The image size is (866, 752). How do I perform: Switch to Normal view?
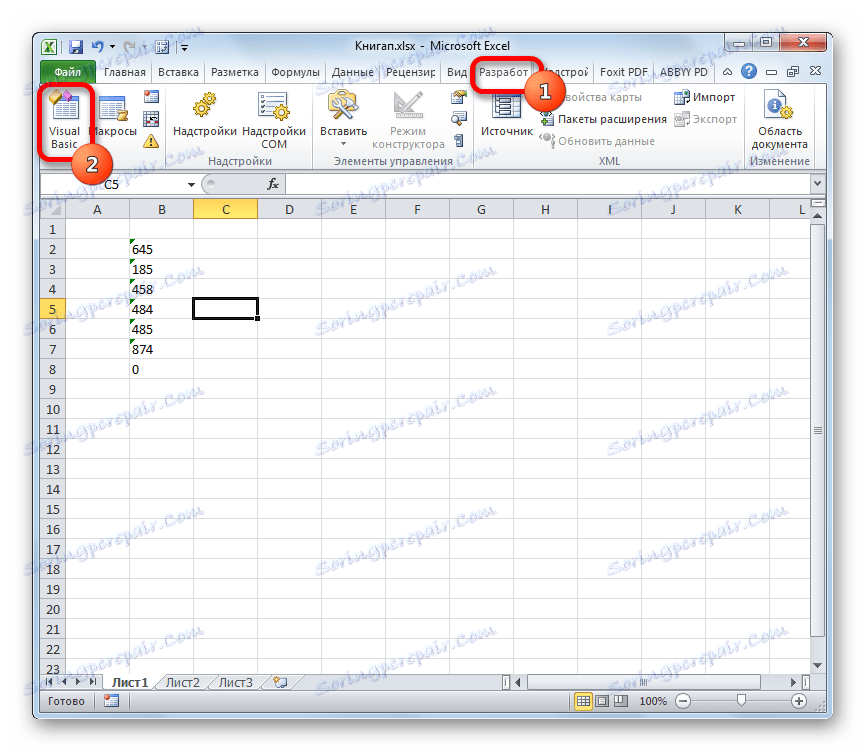click(583, 701)
